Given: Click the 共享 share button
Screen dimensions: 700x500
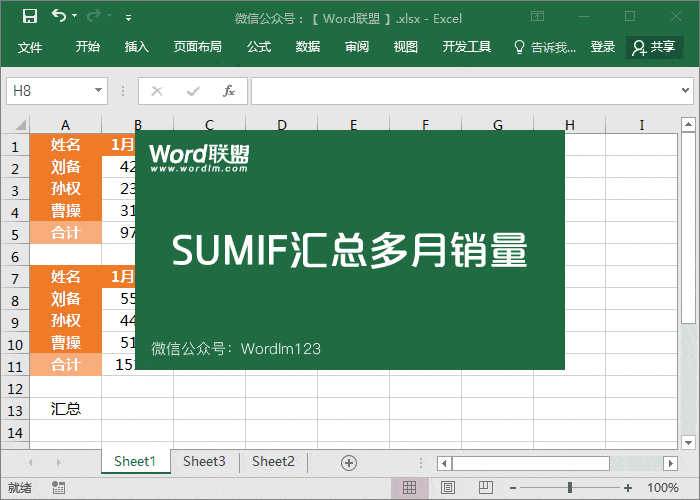Looking at the screenshot, I should coord(654,47).
